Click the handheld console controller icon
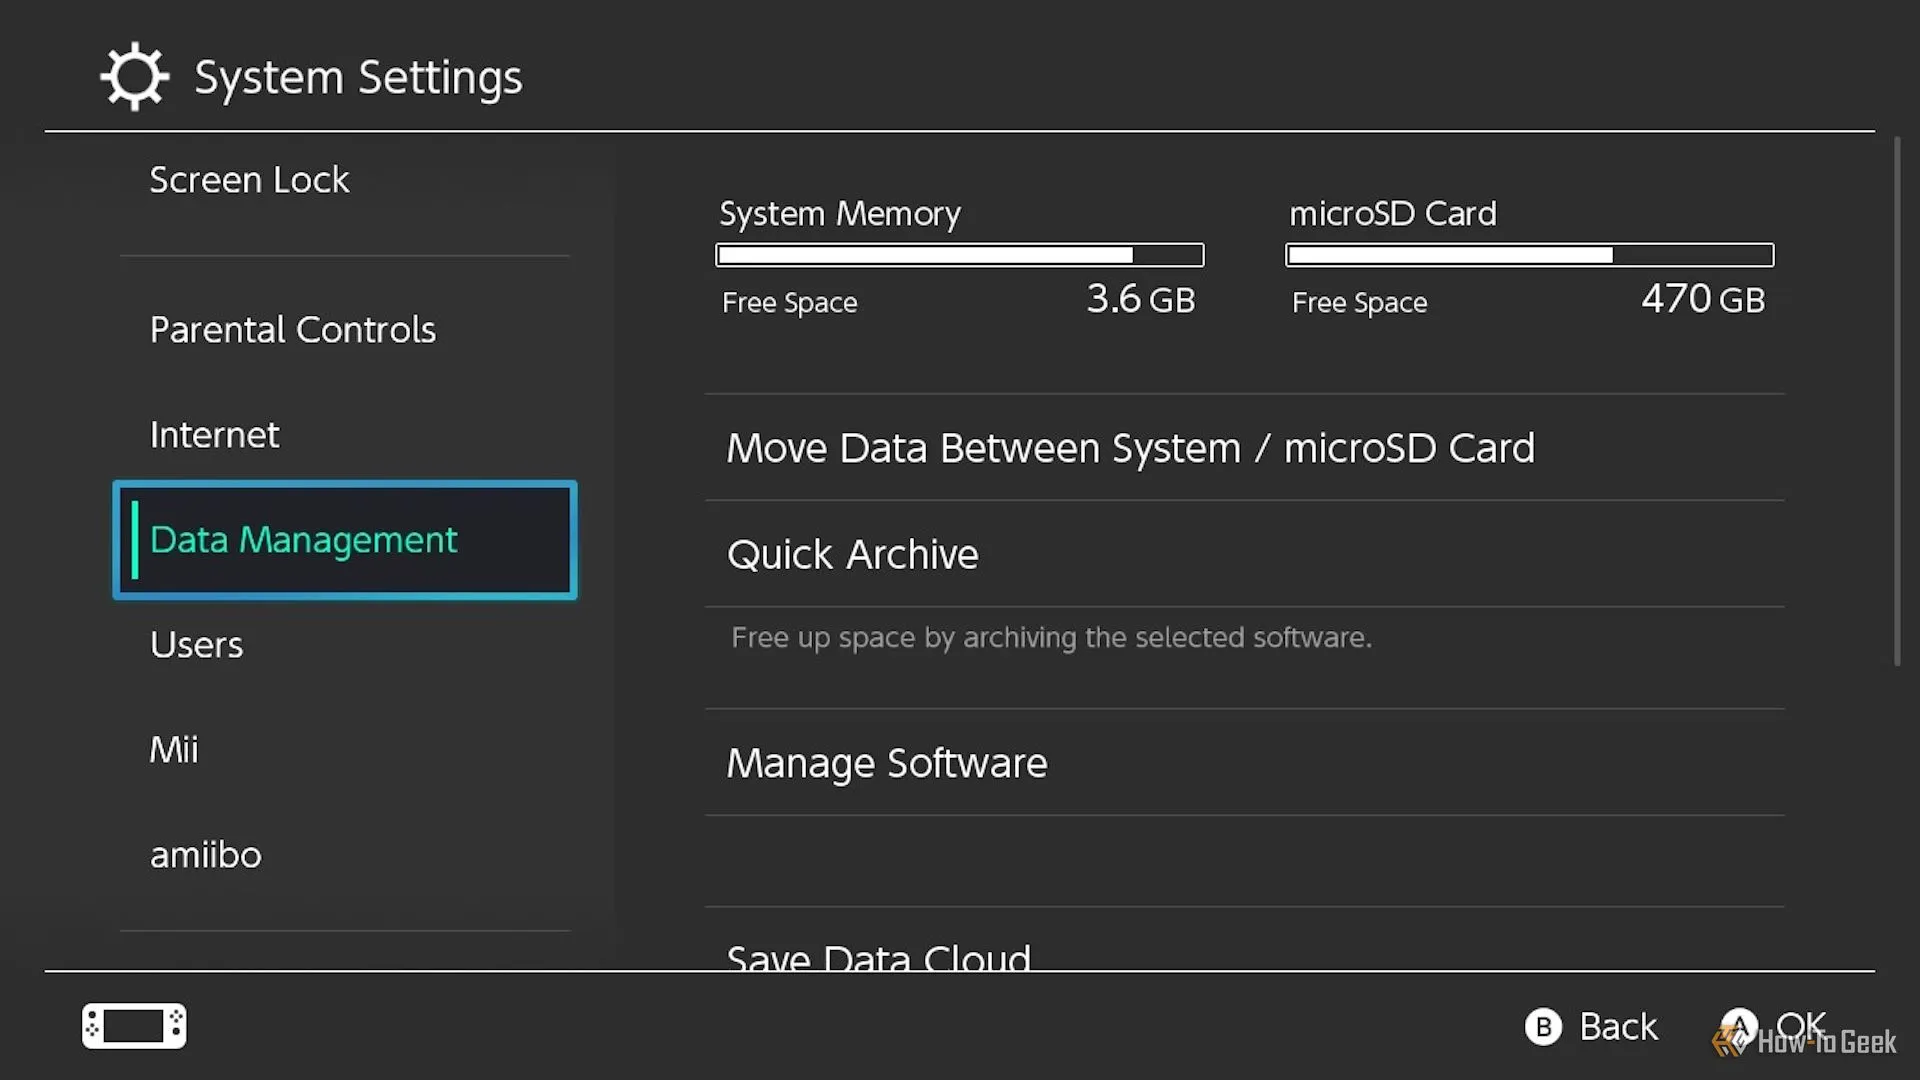1920x1080 pixels. 134,1026
